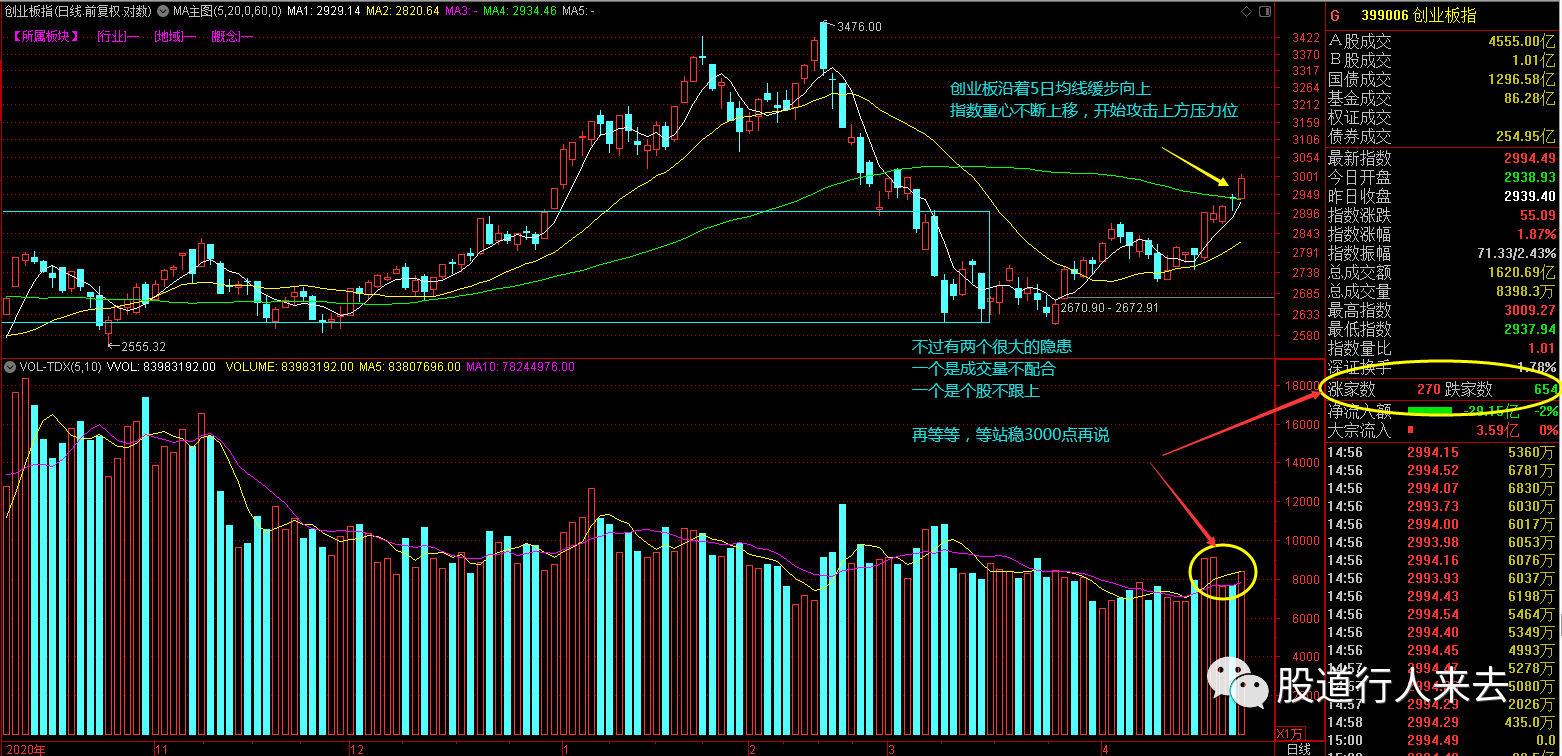Click the 昨日收盘 2939.40 value

[x=1529, y=196]
